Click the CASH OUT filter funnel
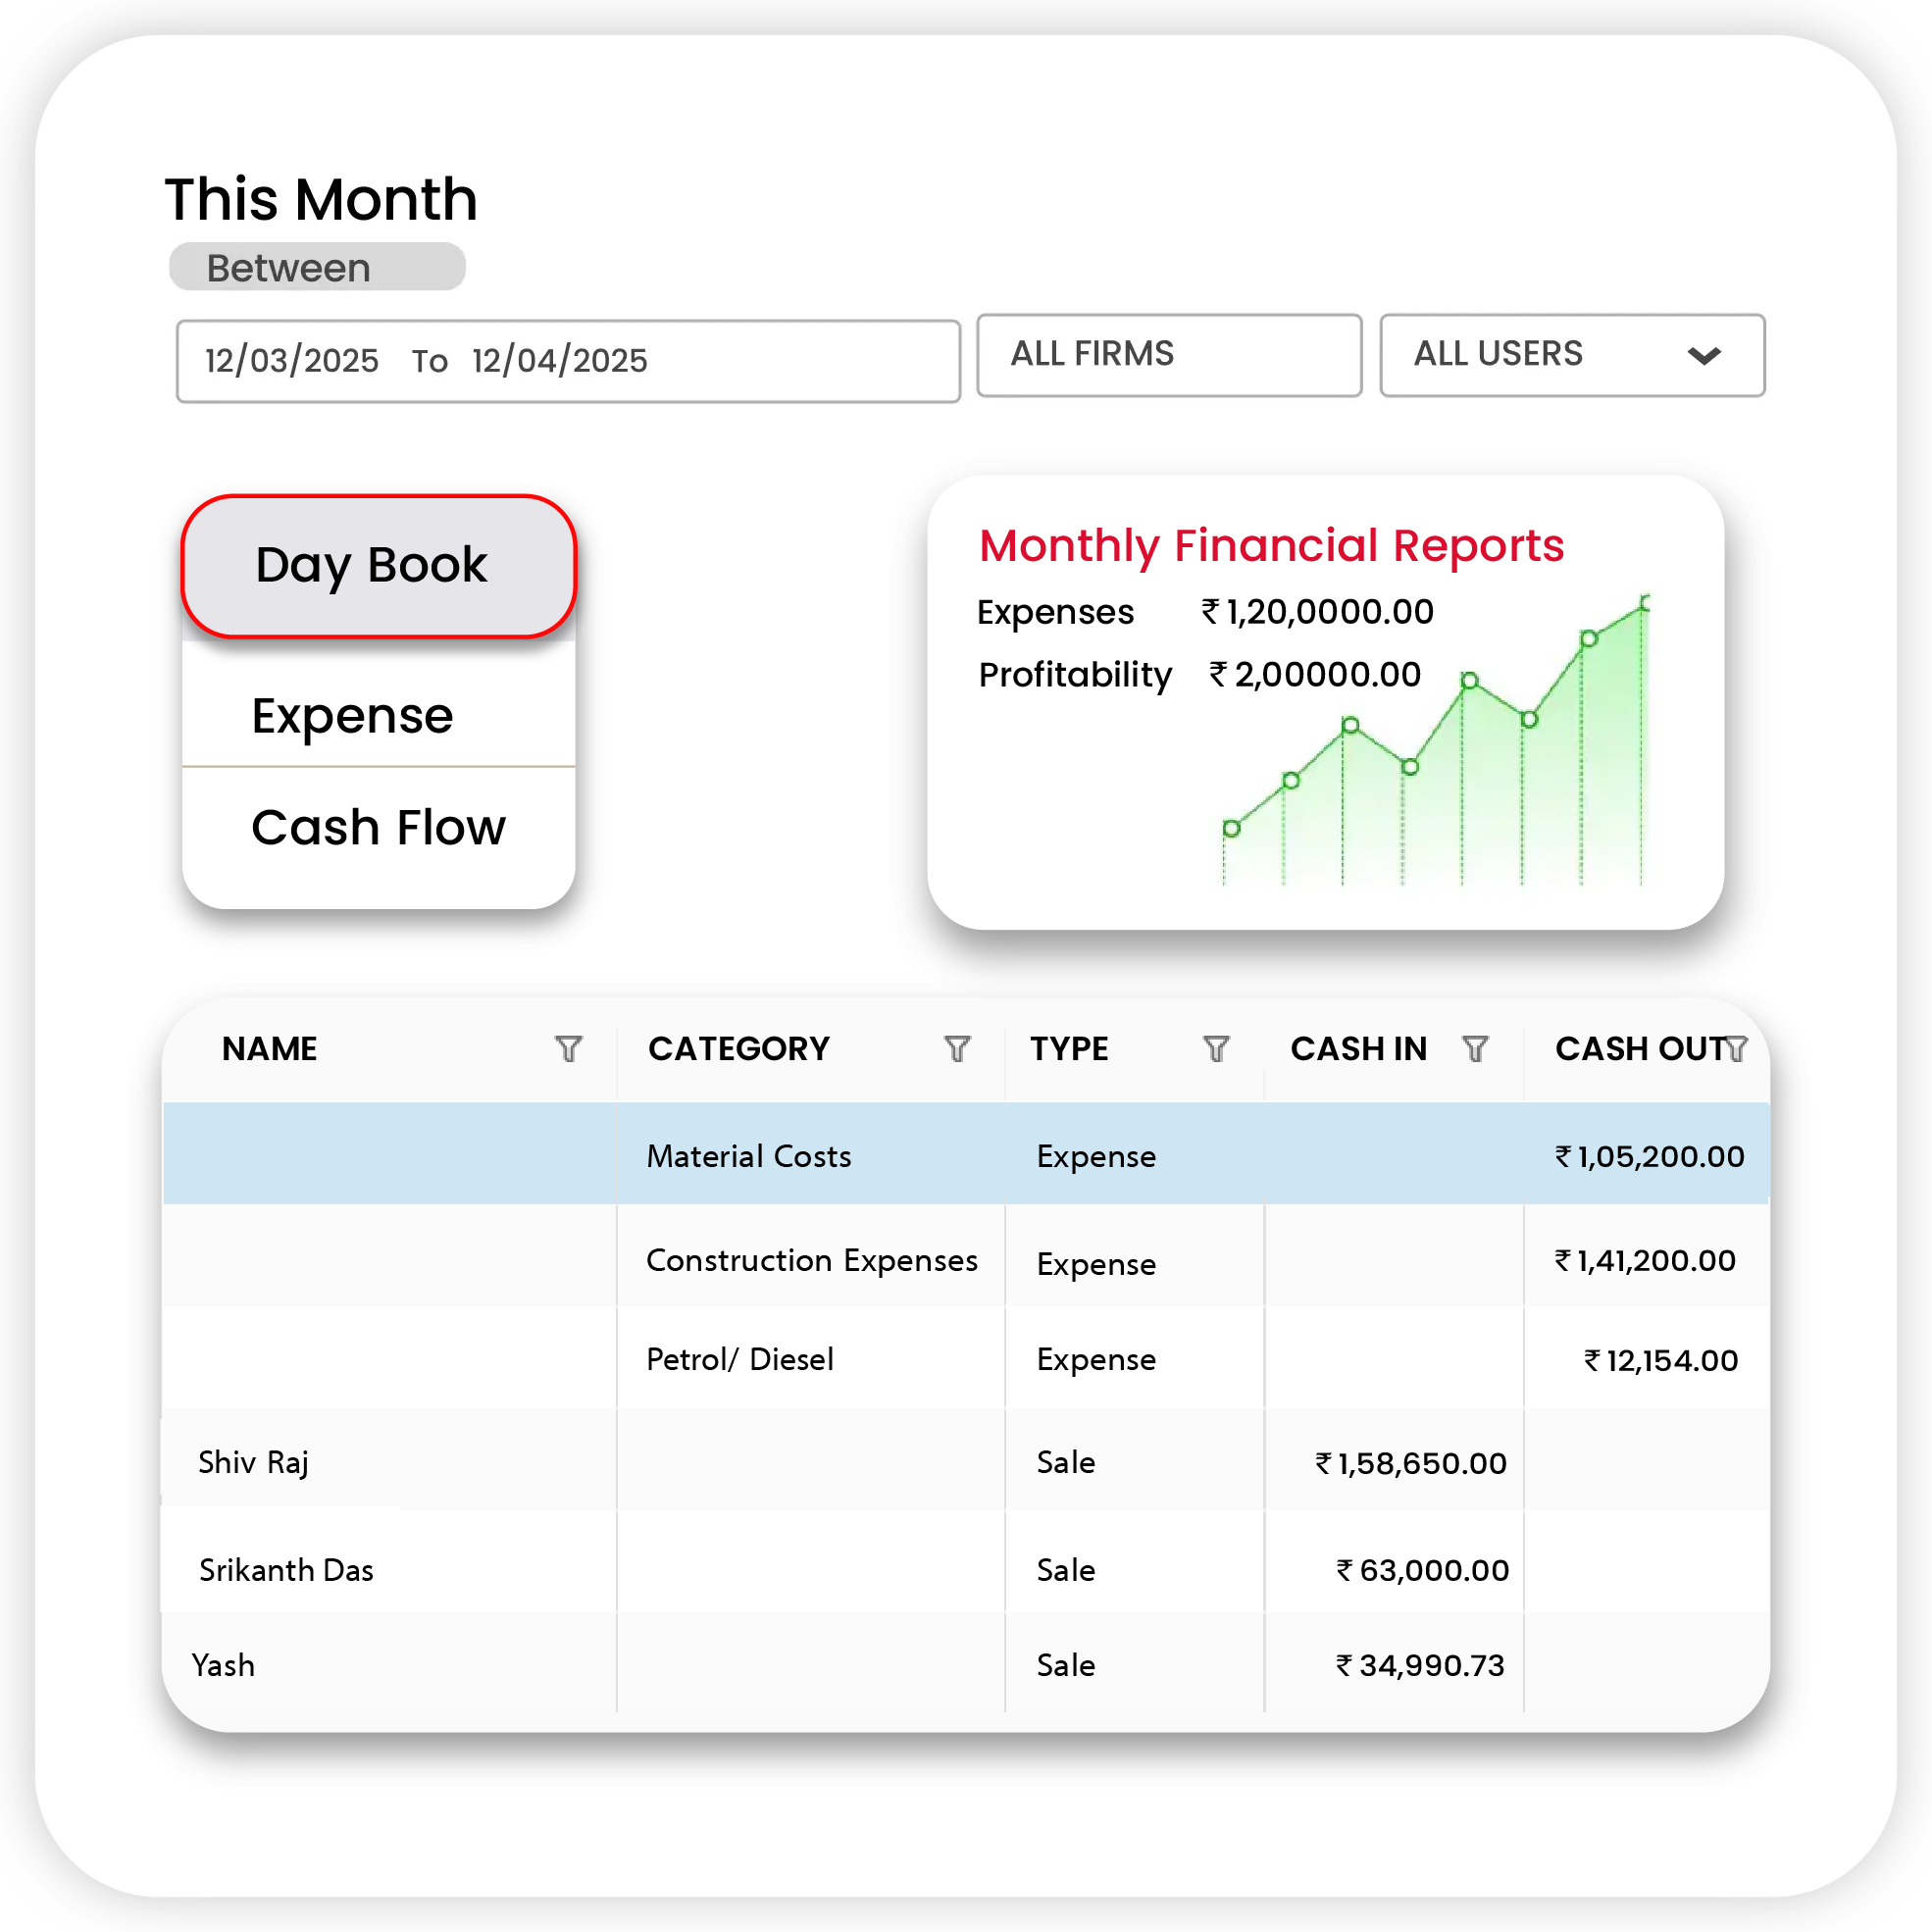This screenshot has height=1932, width=1932. 1737,1049
